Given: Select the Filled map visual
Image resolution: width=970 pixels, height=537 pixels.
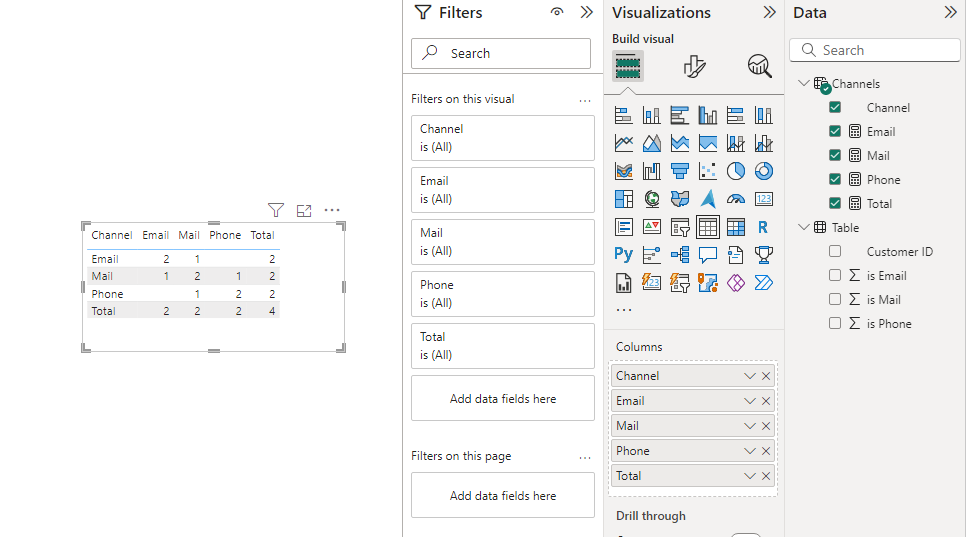Looking at the screenshot, I should [679, 199].
